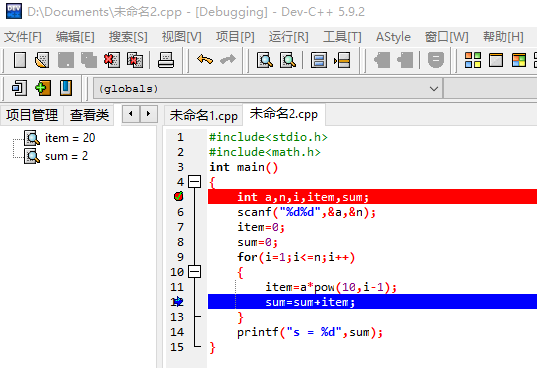Click the for(i=1;i<=n;i++) code line
The height and width of the screenshot is (368, 537).
(296, 257)
